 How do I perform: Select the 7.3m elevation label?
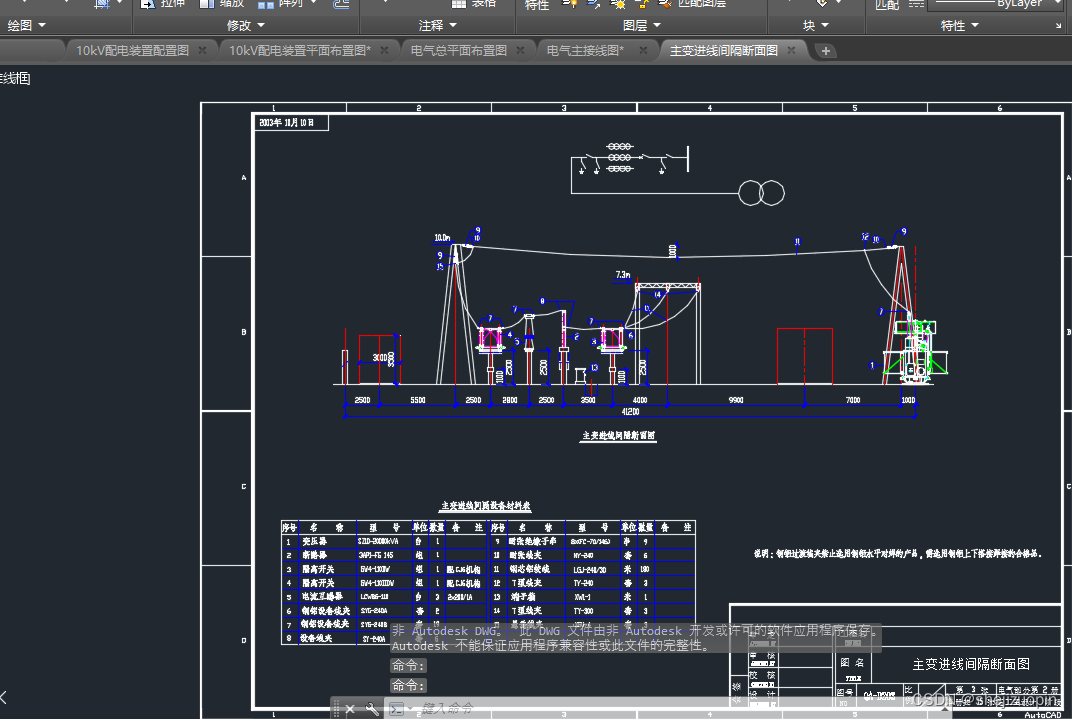coord(622,275)
